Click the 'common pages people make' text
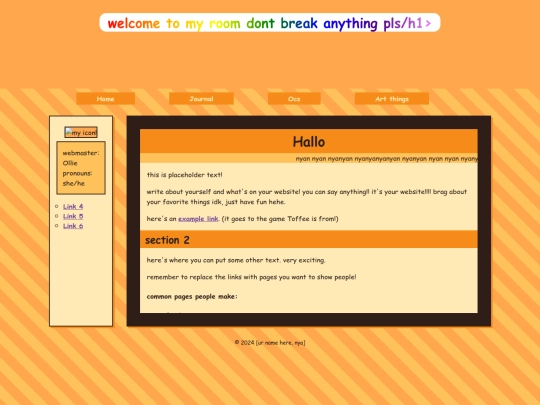This screenshot has width=540, height=405. point(192,297)
